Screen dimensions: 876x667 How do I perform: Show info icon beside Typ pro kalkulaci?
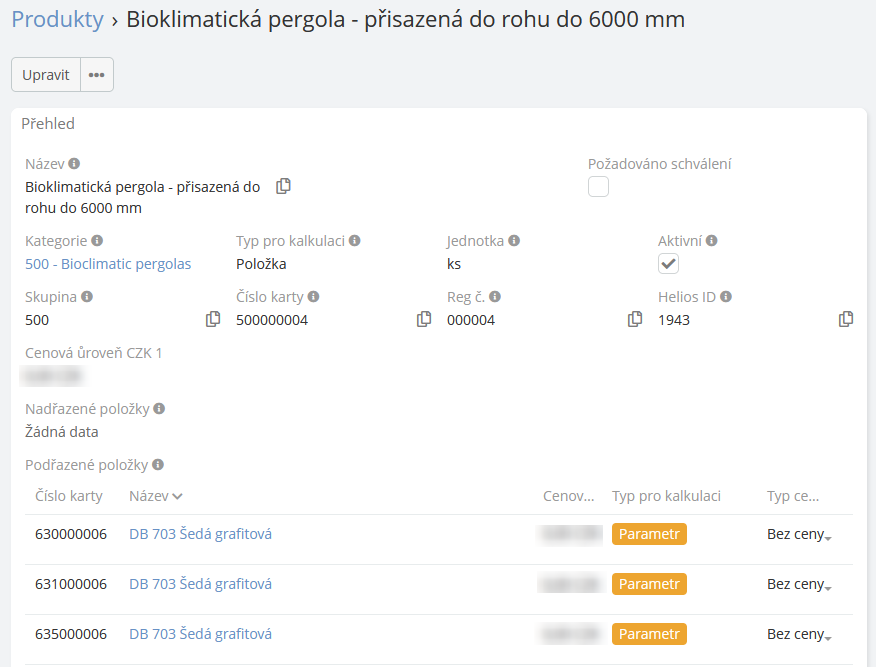pos(355,241)
